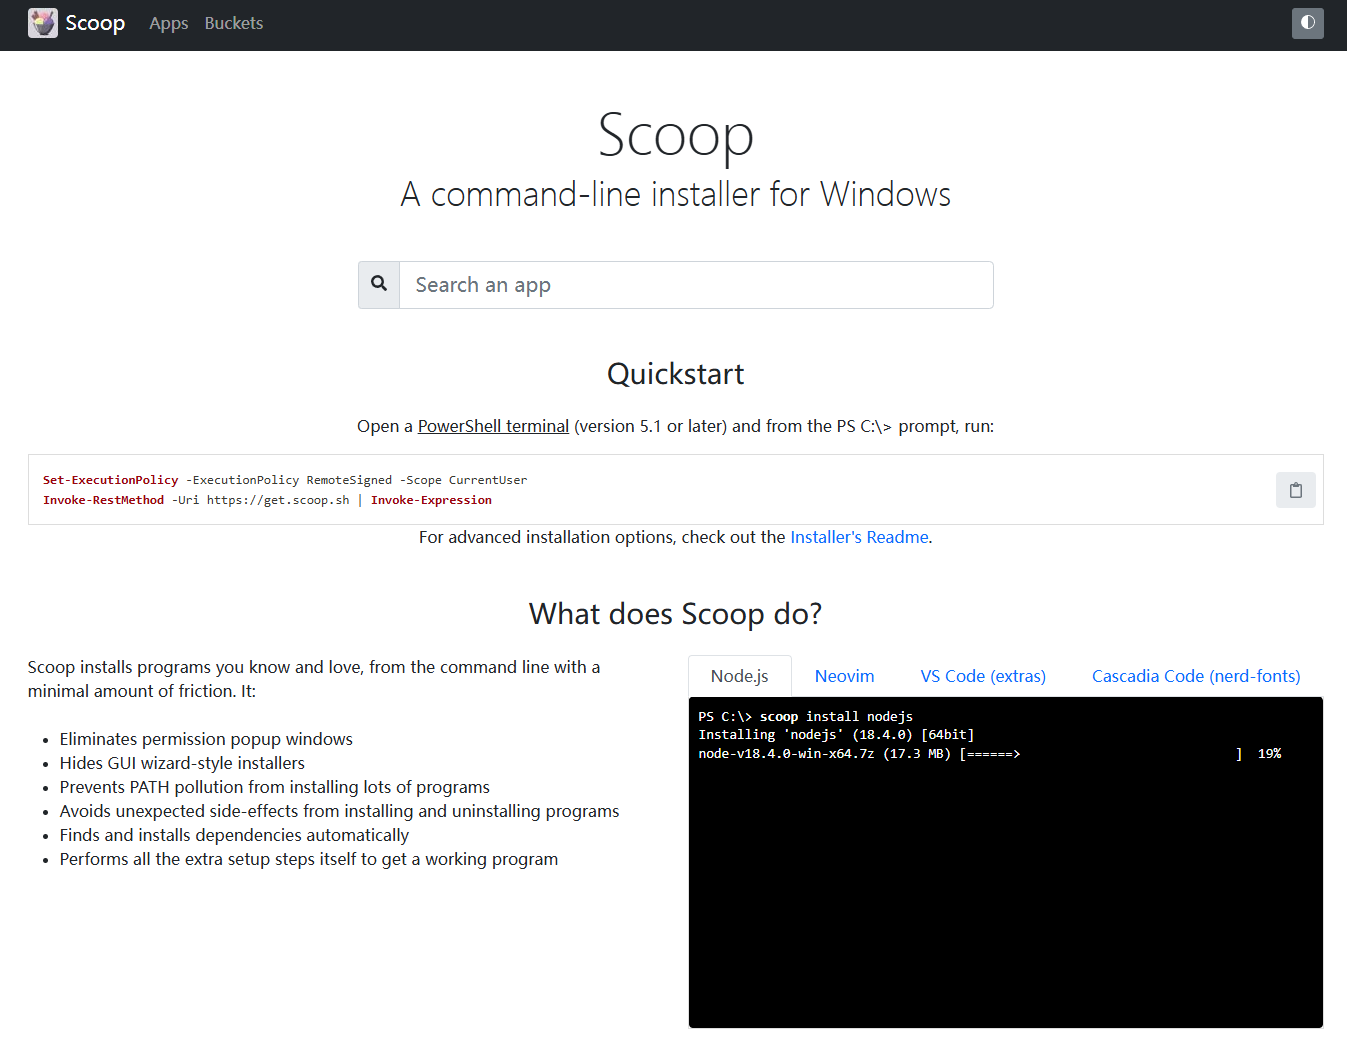
Task: Click the Quickstart heading
Action: tap(675, 374)
